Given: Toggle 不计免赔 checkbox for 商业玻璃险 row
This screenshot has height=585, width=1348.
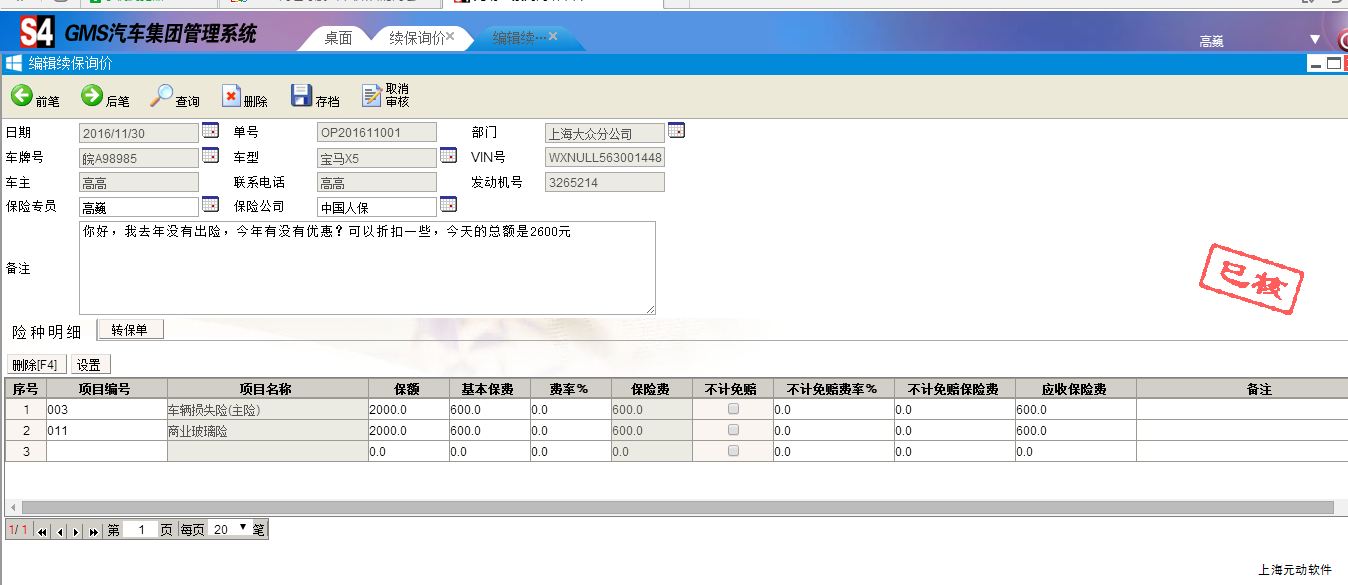Looking at the screenshot, I should [x=733, y=430].
